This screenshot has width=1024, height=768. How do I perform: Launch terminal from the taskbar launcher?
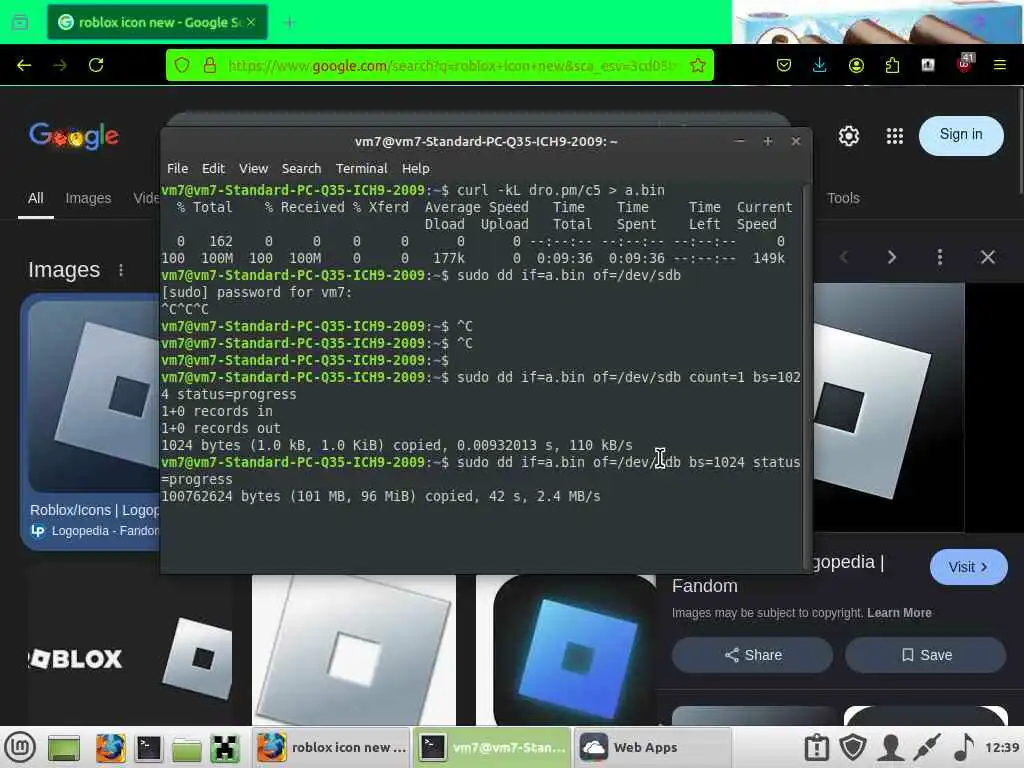(x=148, y=748)
